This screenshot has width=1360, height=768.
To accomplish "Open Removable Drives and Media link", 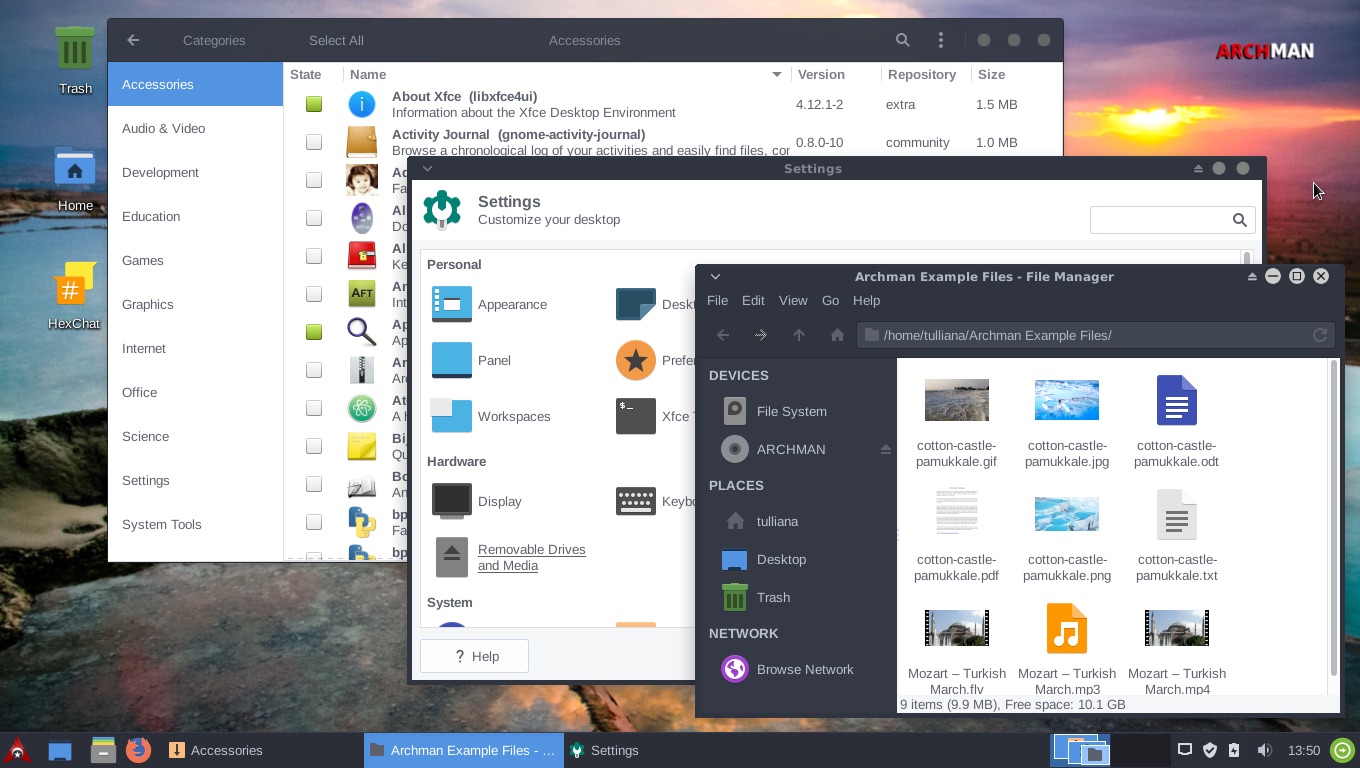I will pyautogui.click(x=532, y=557).
